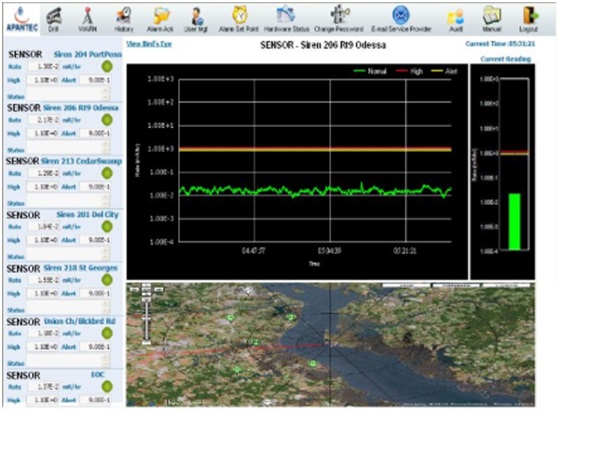Click the Alarm Ack icon
This screenshot has height=450, width=600.
pyautogui.click(x=161, y=16)
